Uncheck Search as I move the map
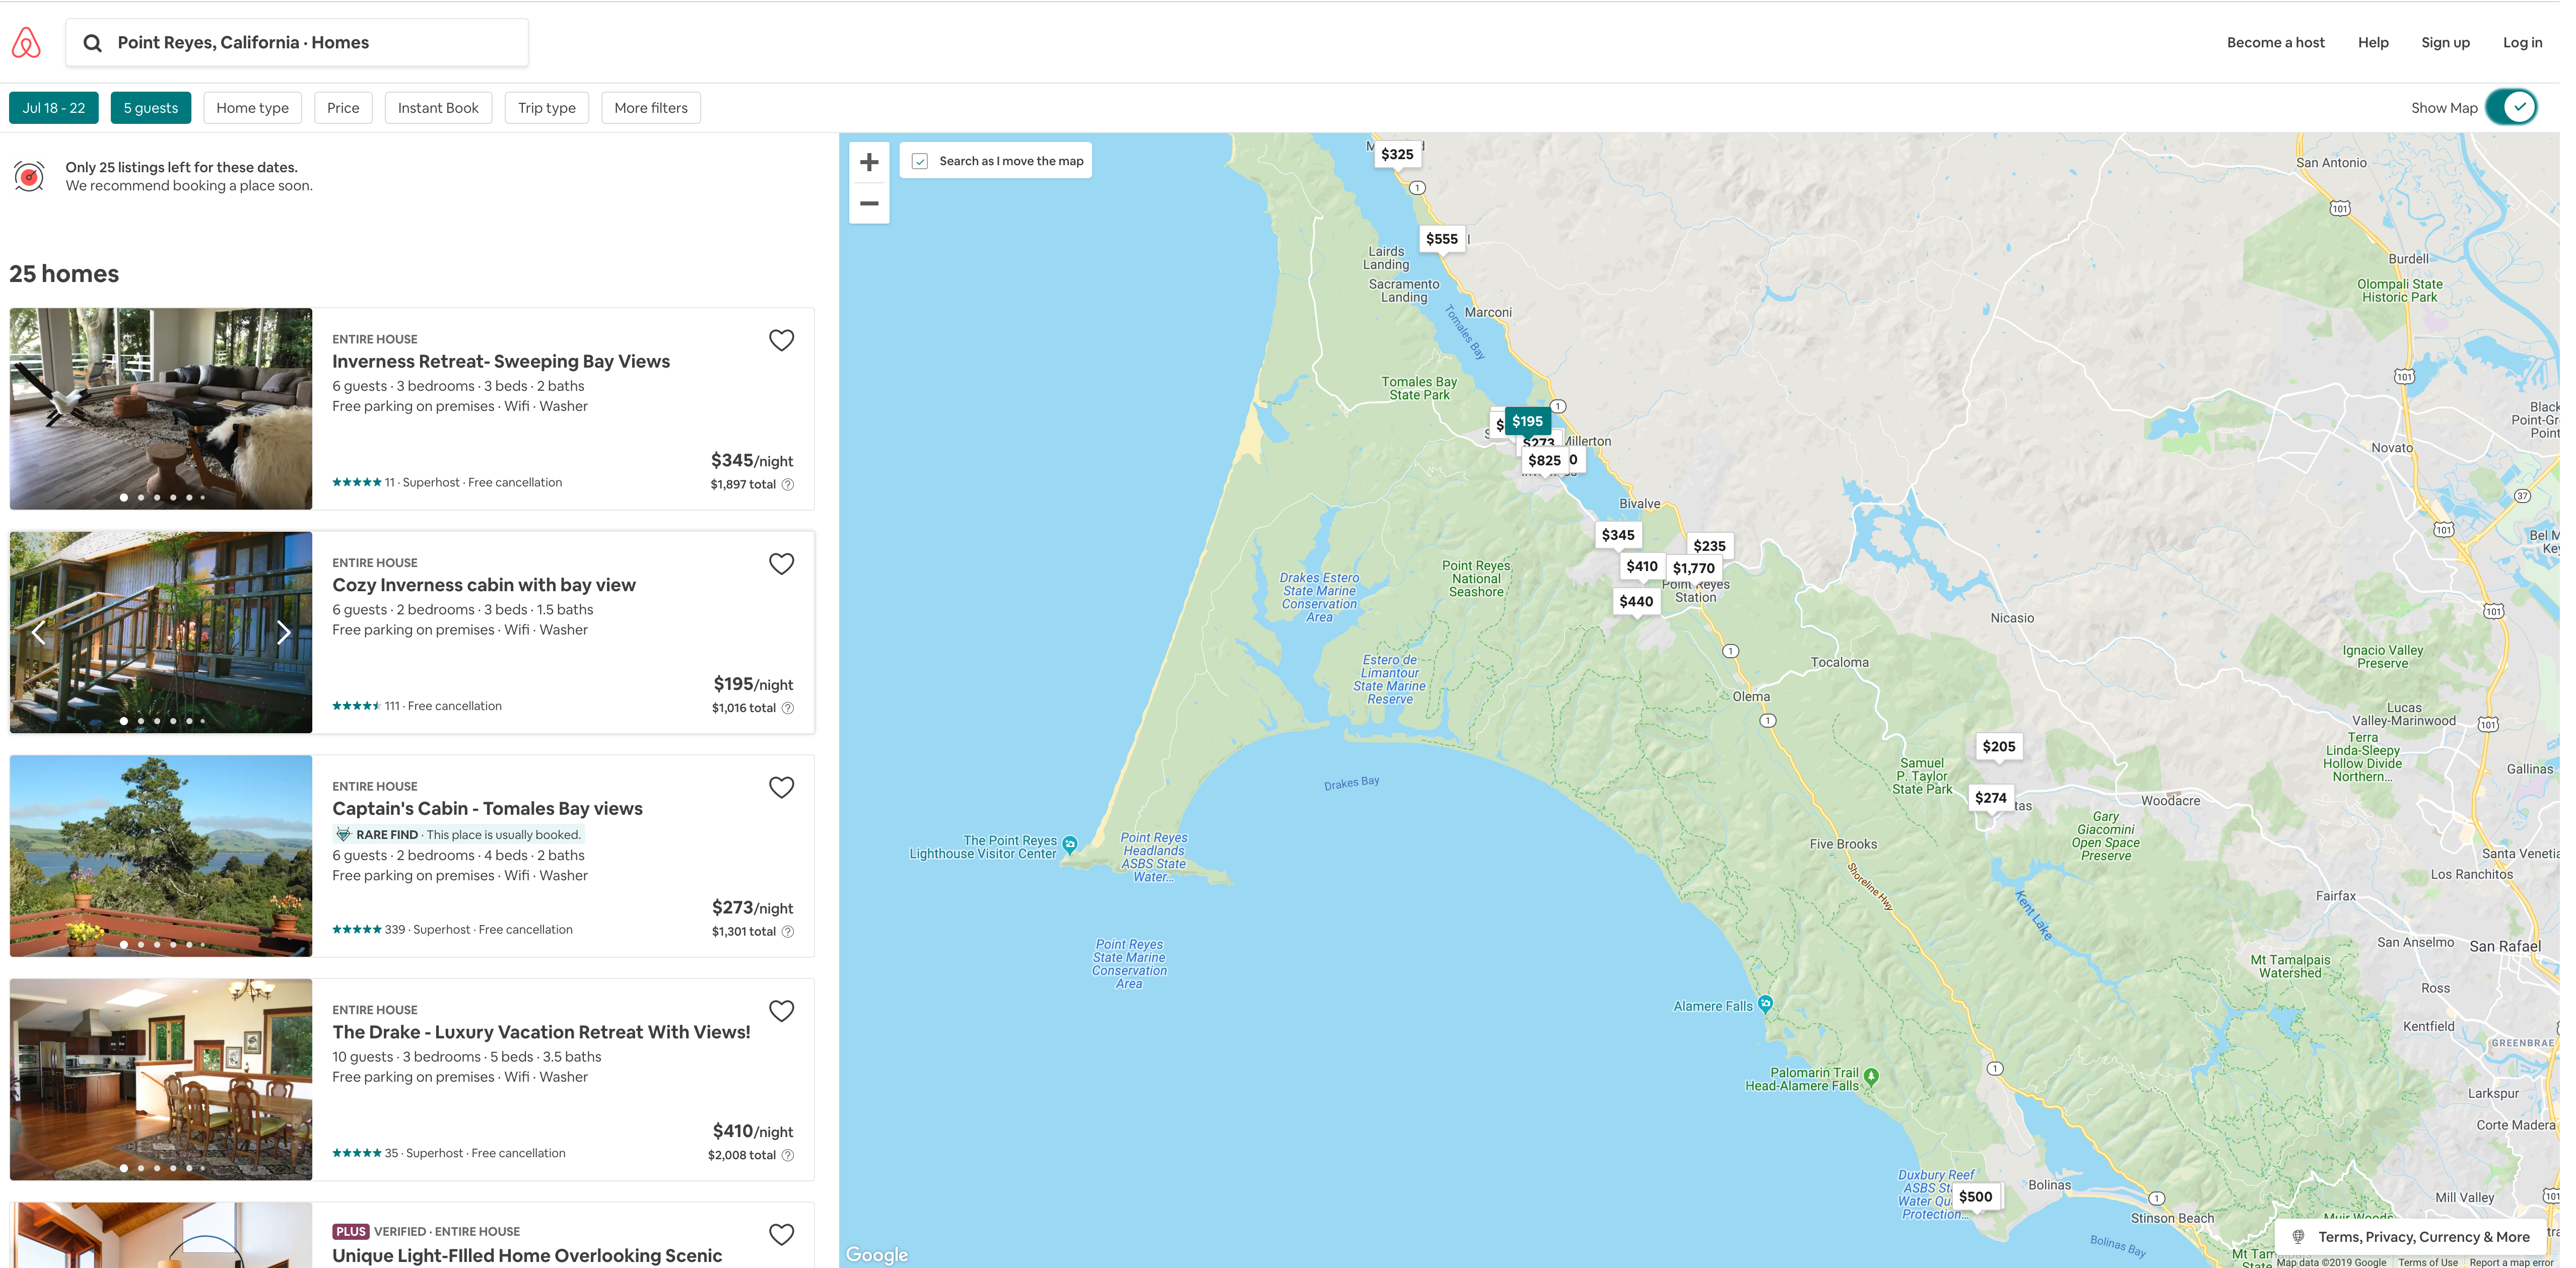Screen dimensions: 2576x1268 pos(920,161)
